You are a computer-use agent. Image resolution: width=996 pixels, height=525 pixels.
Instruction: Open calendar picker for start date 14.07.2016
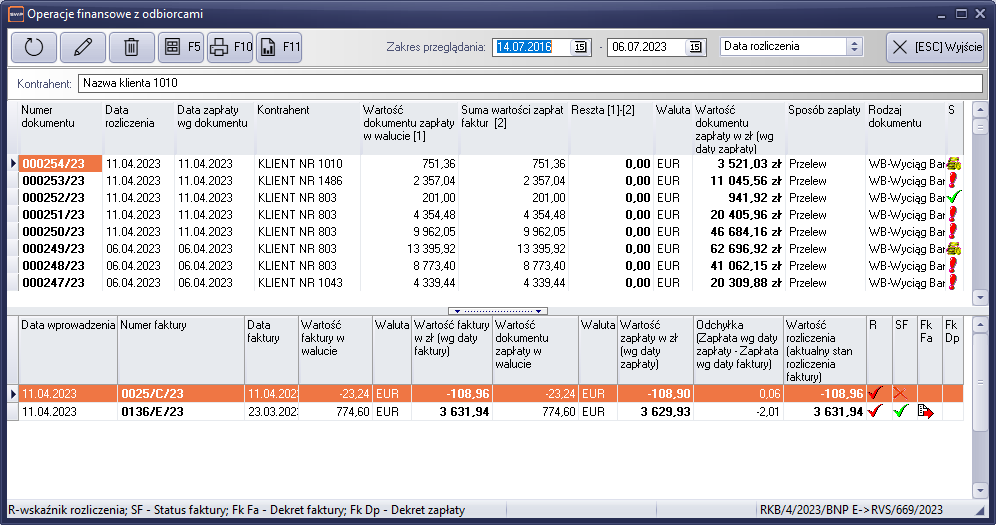tap(580, 47)
